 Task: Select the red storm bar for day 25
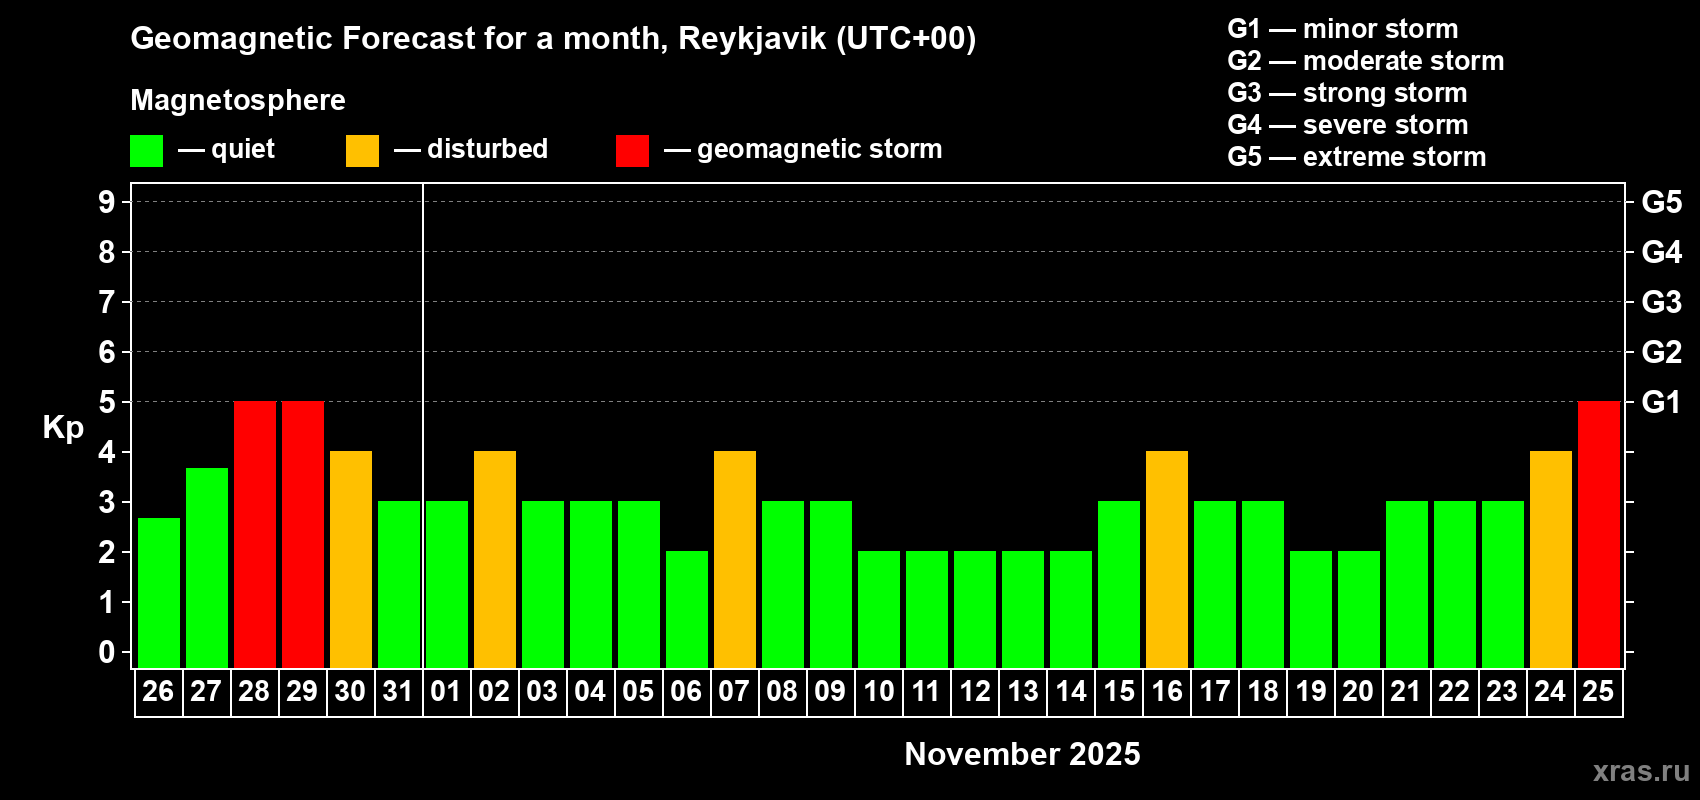tap(1598, 534)
